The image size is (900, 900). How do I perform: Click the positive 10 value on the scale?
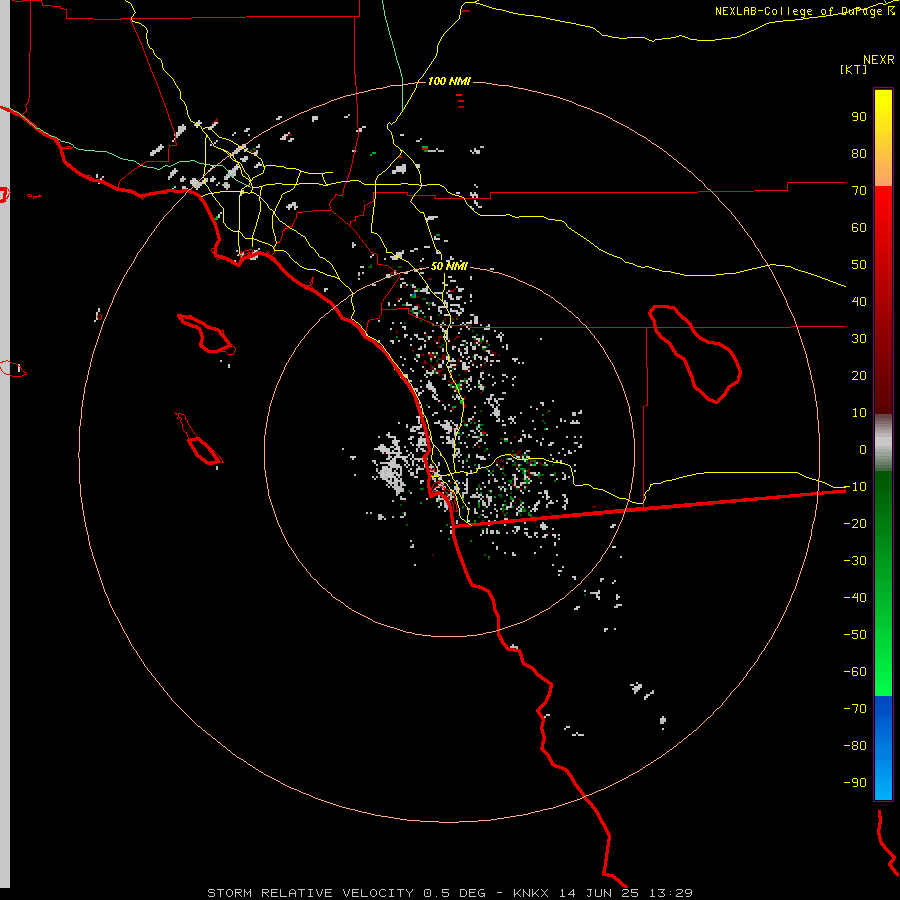[x=859, y=413]
